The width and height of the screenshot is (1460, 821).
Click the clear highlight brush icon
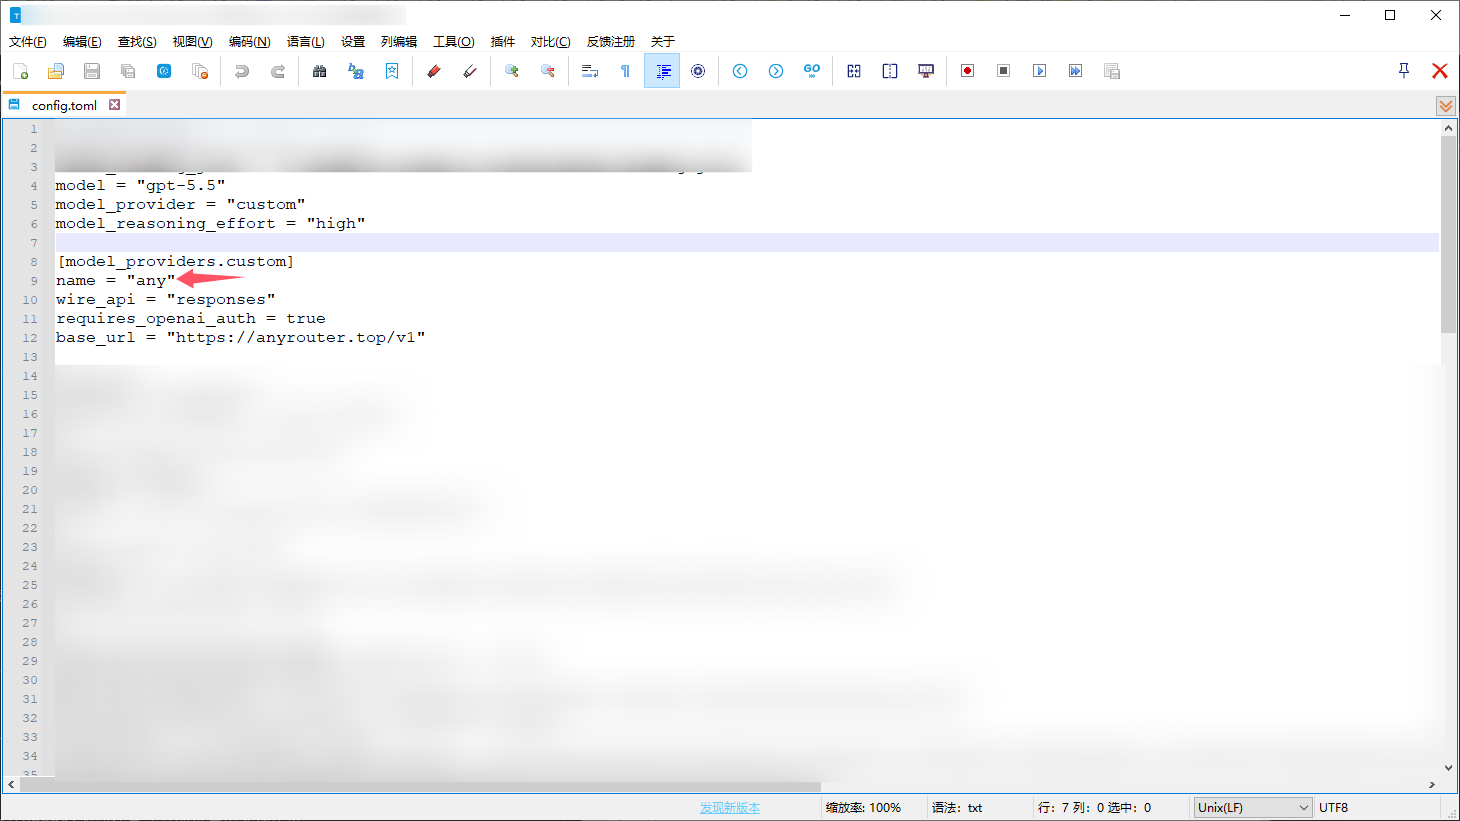pyautogui.click(x=470, y=71)
